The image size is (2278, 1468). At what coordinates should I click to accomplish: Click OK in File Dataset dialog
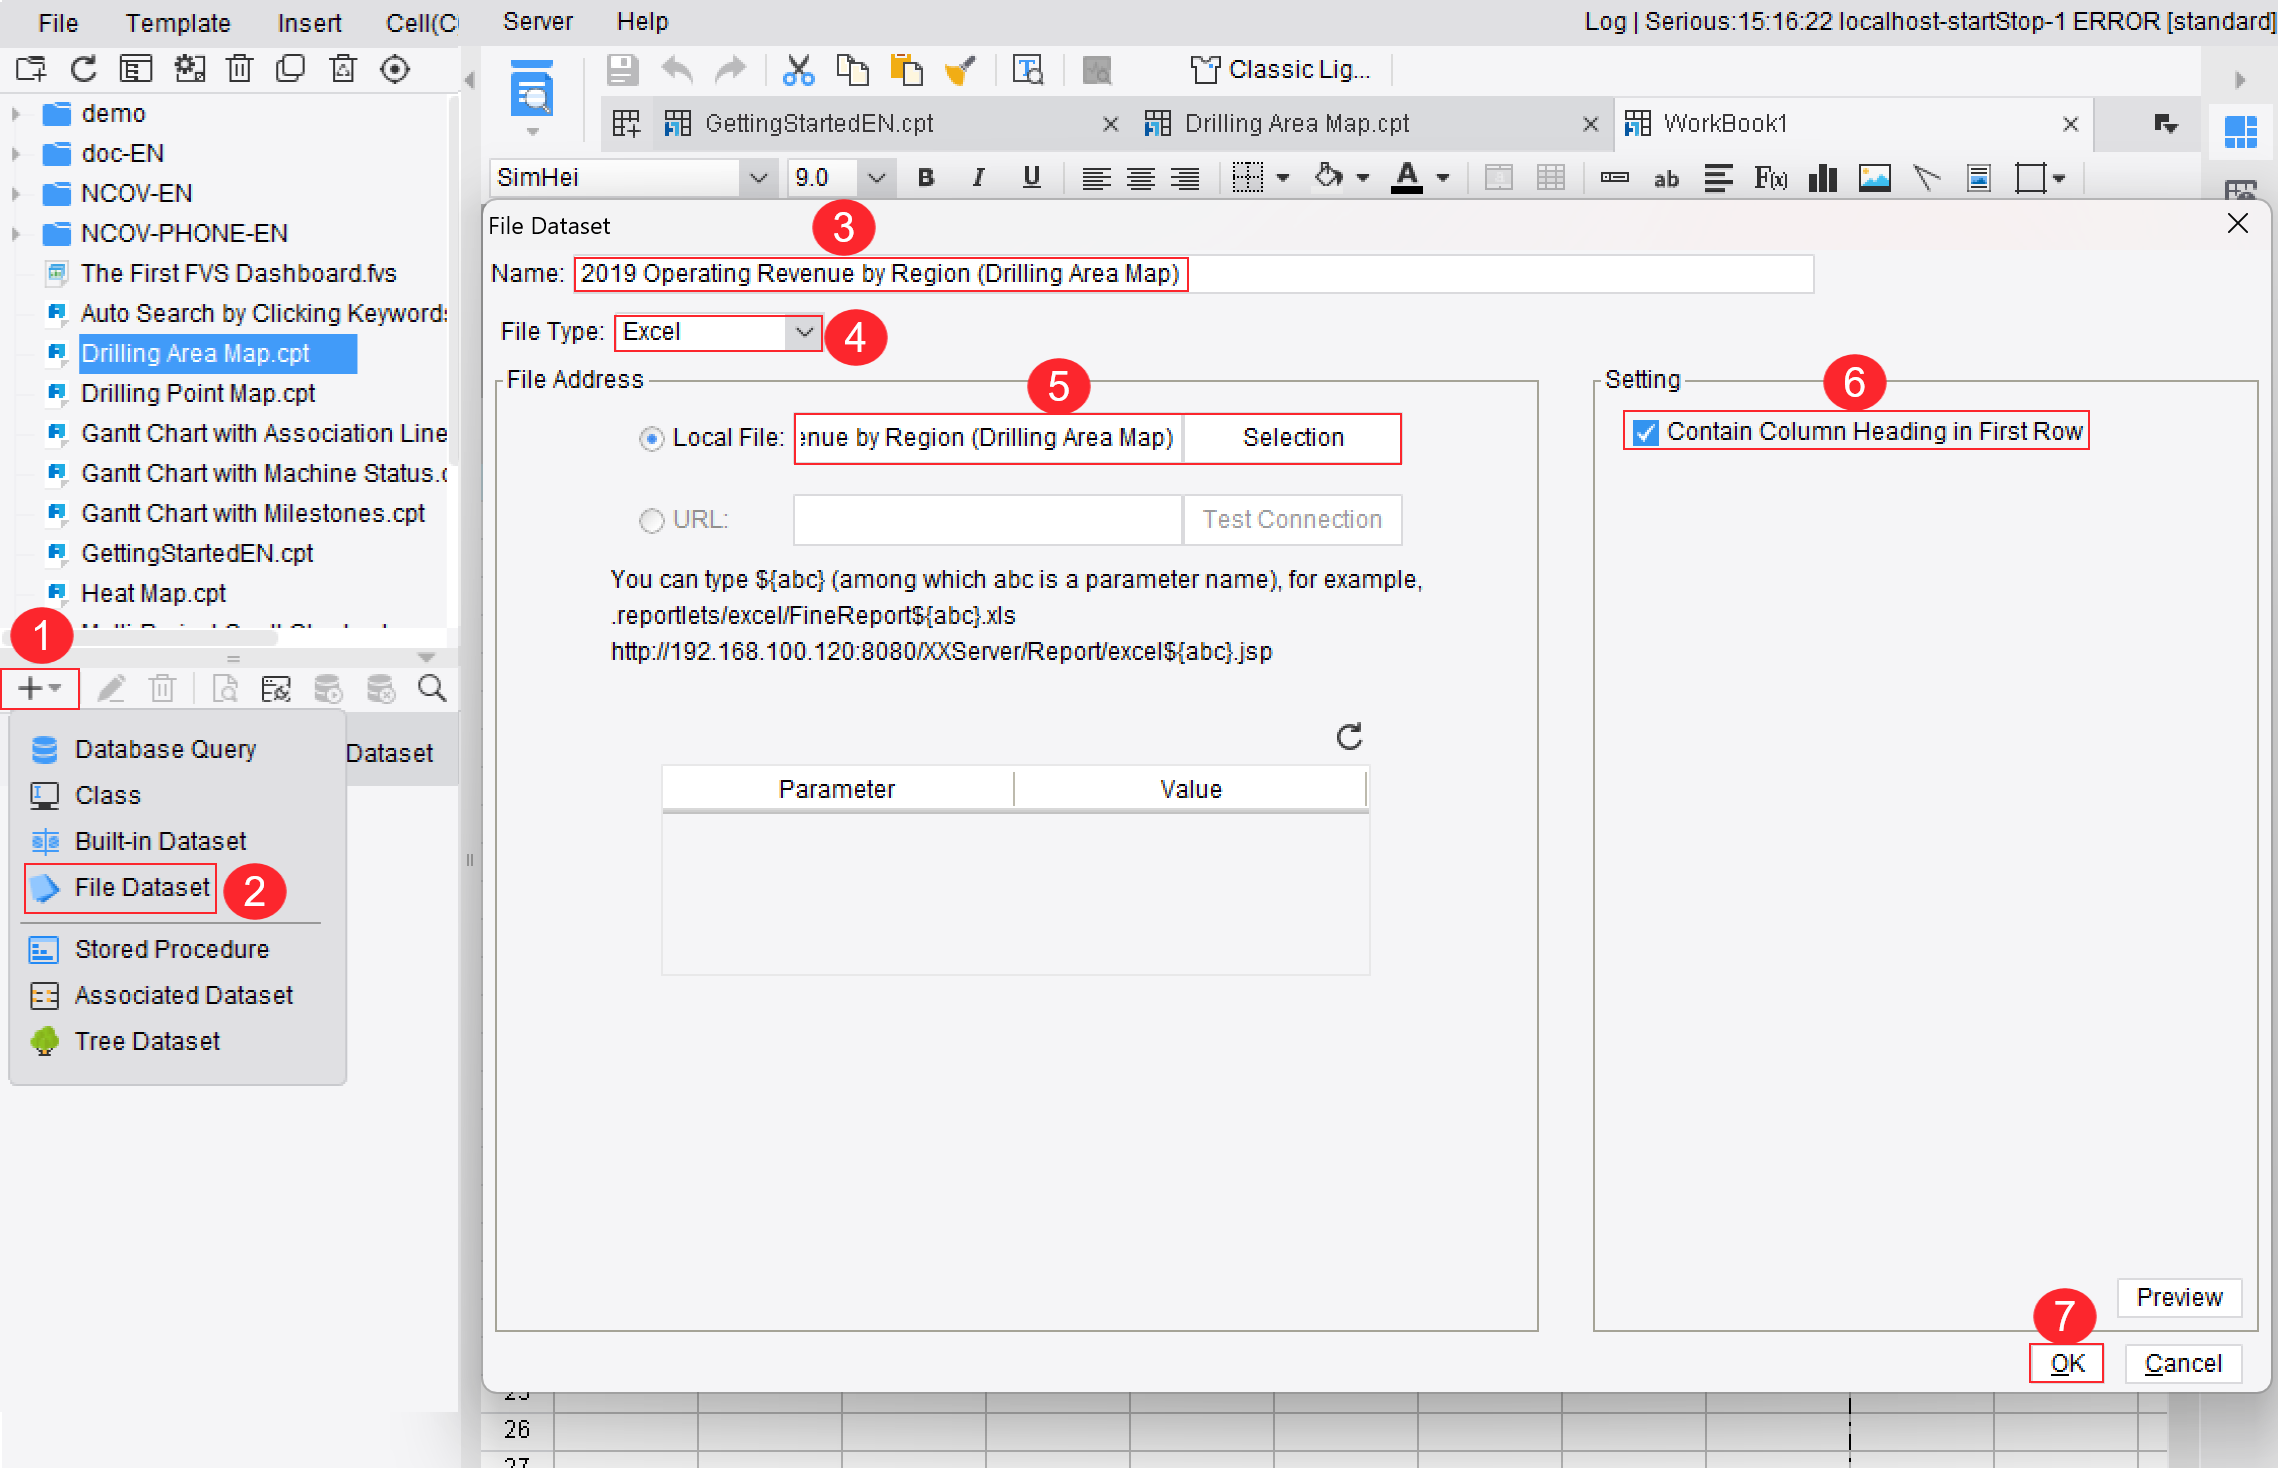[2066, 1364]
